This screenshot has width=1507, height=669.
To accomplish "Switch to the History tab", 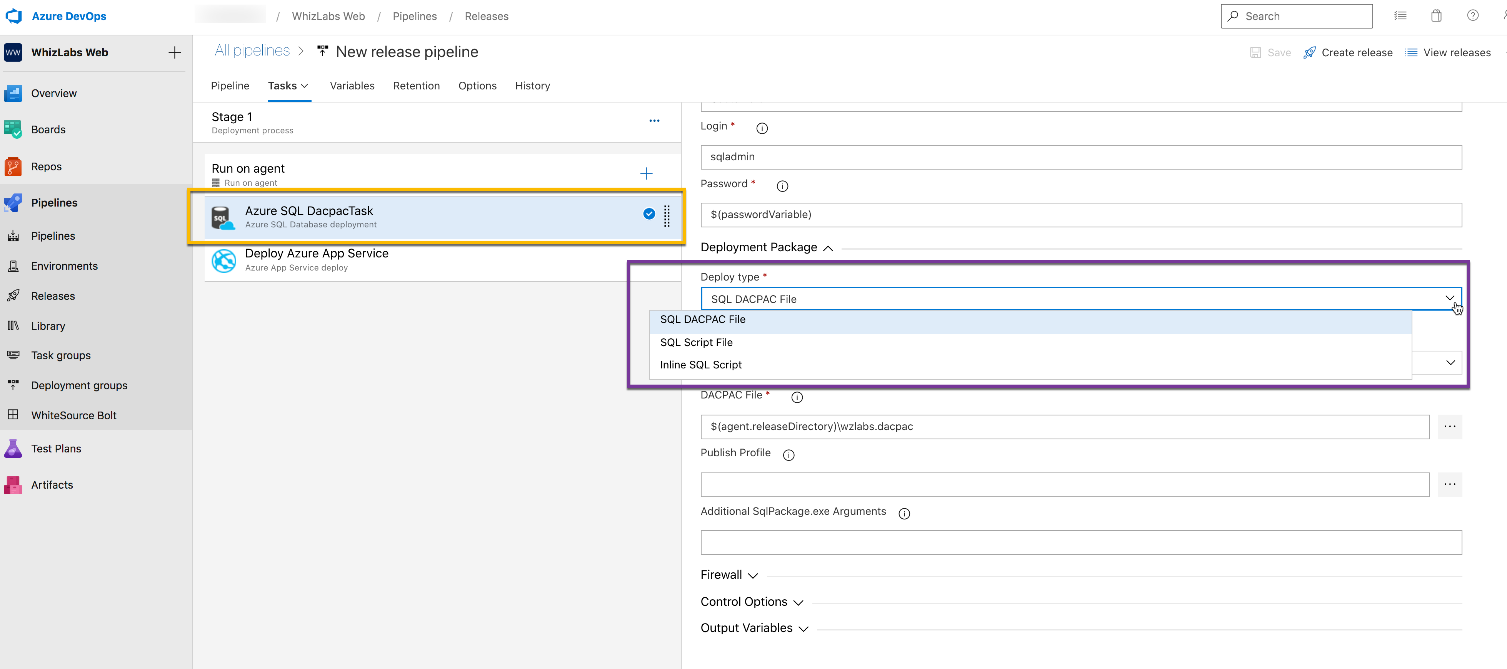I will coord(532,86).
